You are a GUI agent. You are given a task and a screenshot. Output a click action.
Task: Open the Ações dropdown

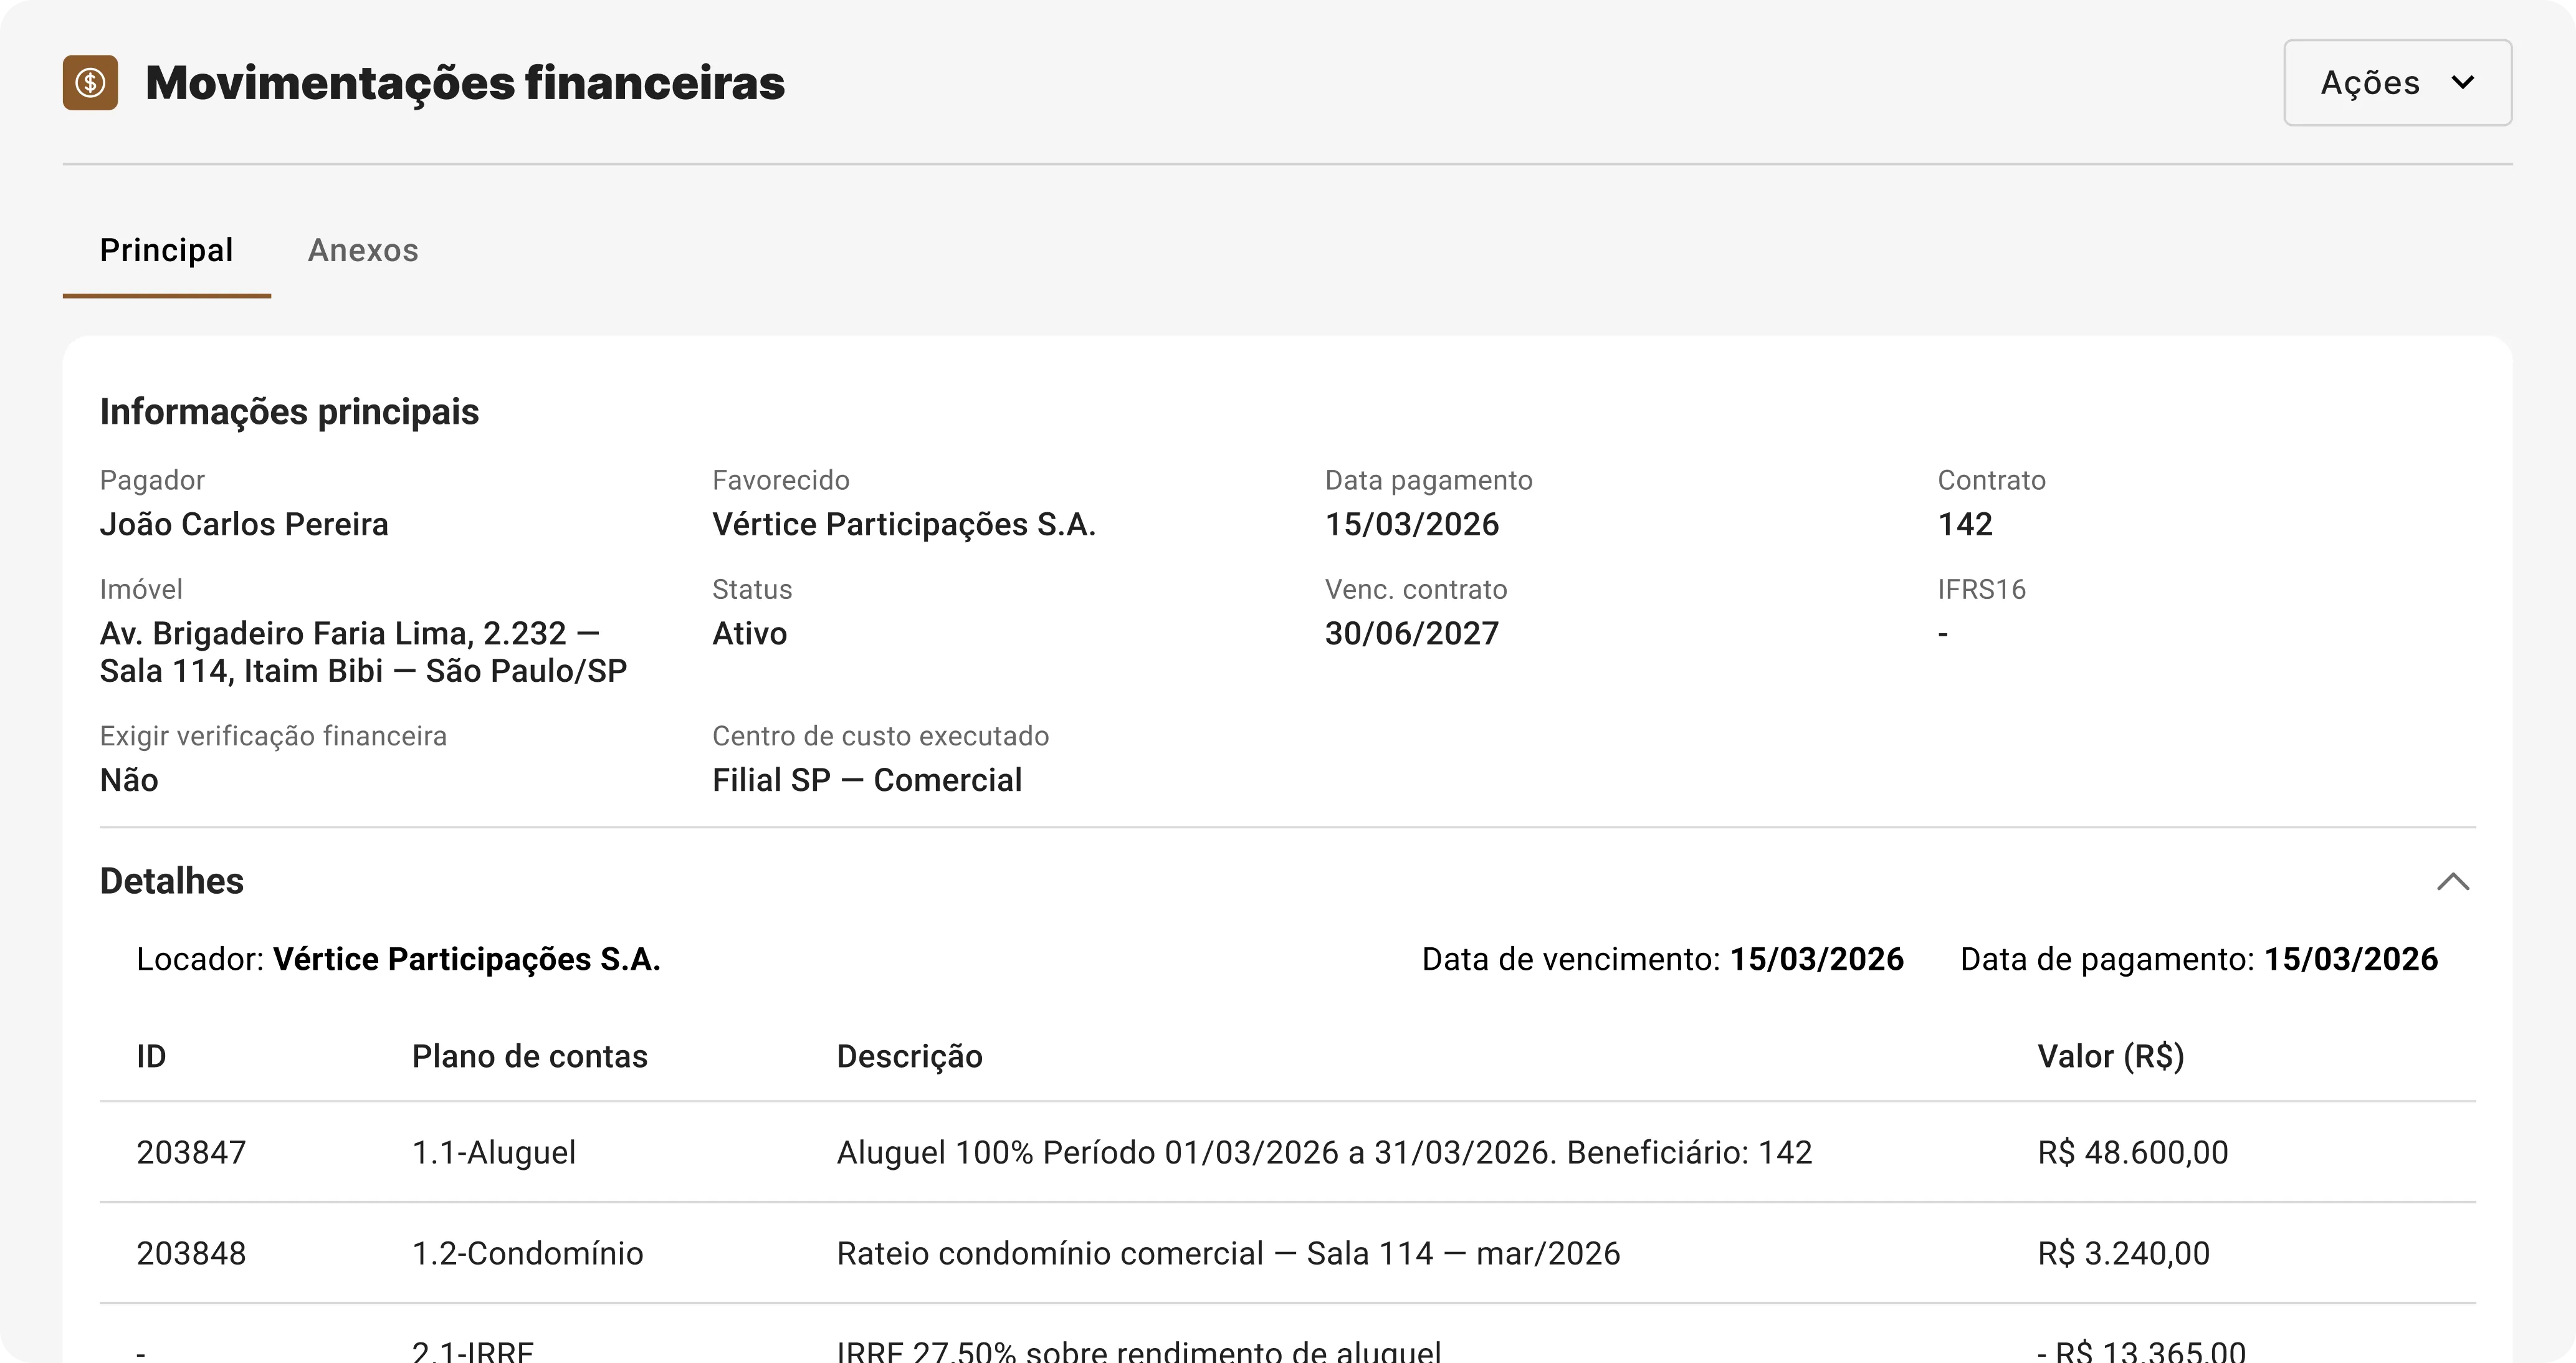(2397, 82)
